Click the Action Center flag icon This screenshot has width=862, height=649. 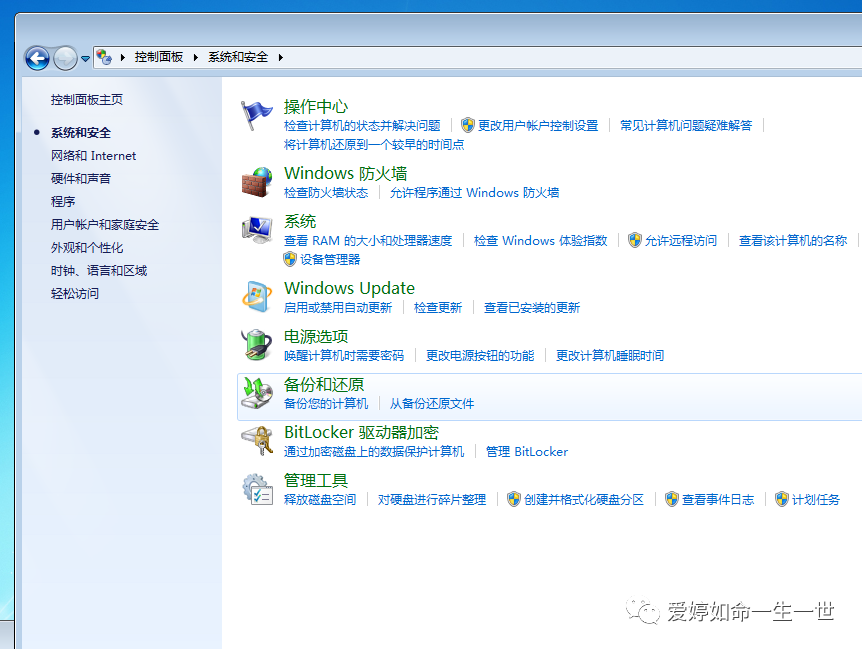257,115
